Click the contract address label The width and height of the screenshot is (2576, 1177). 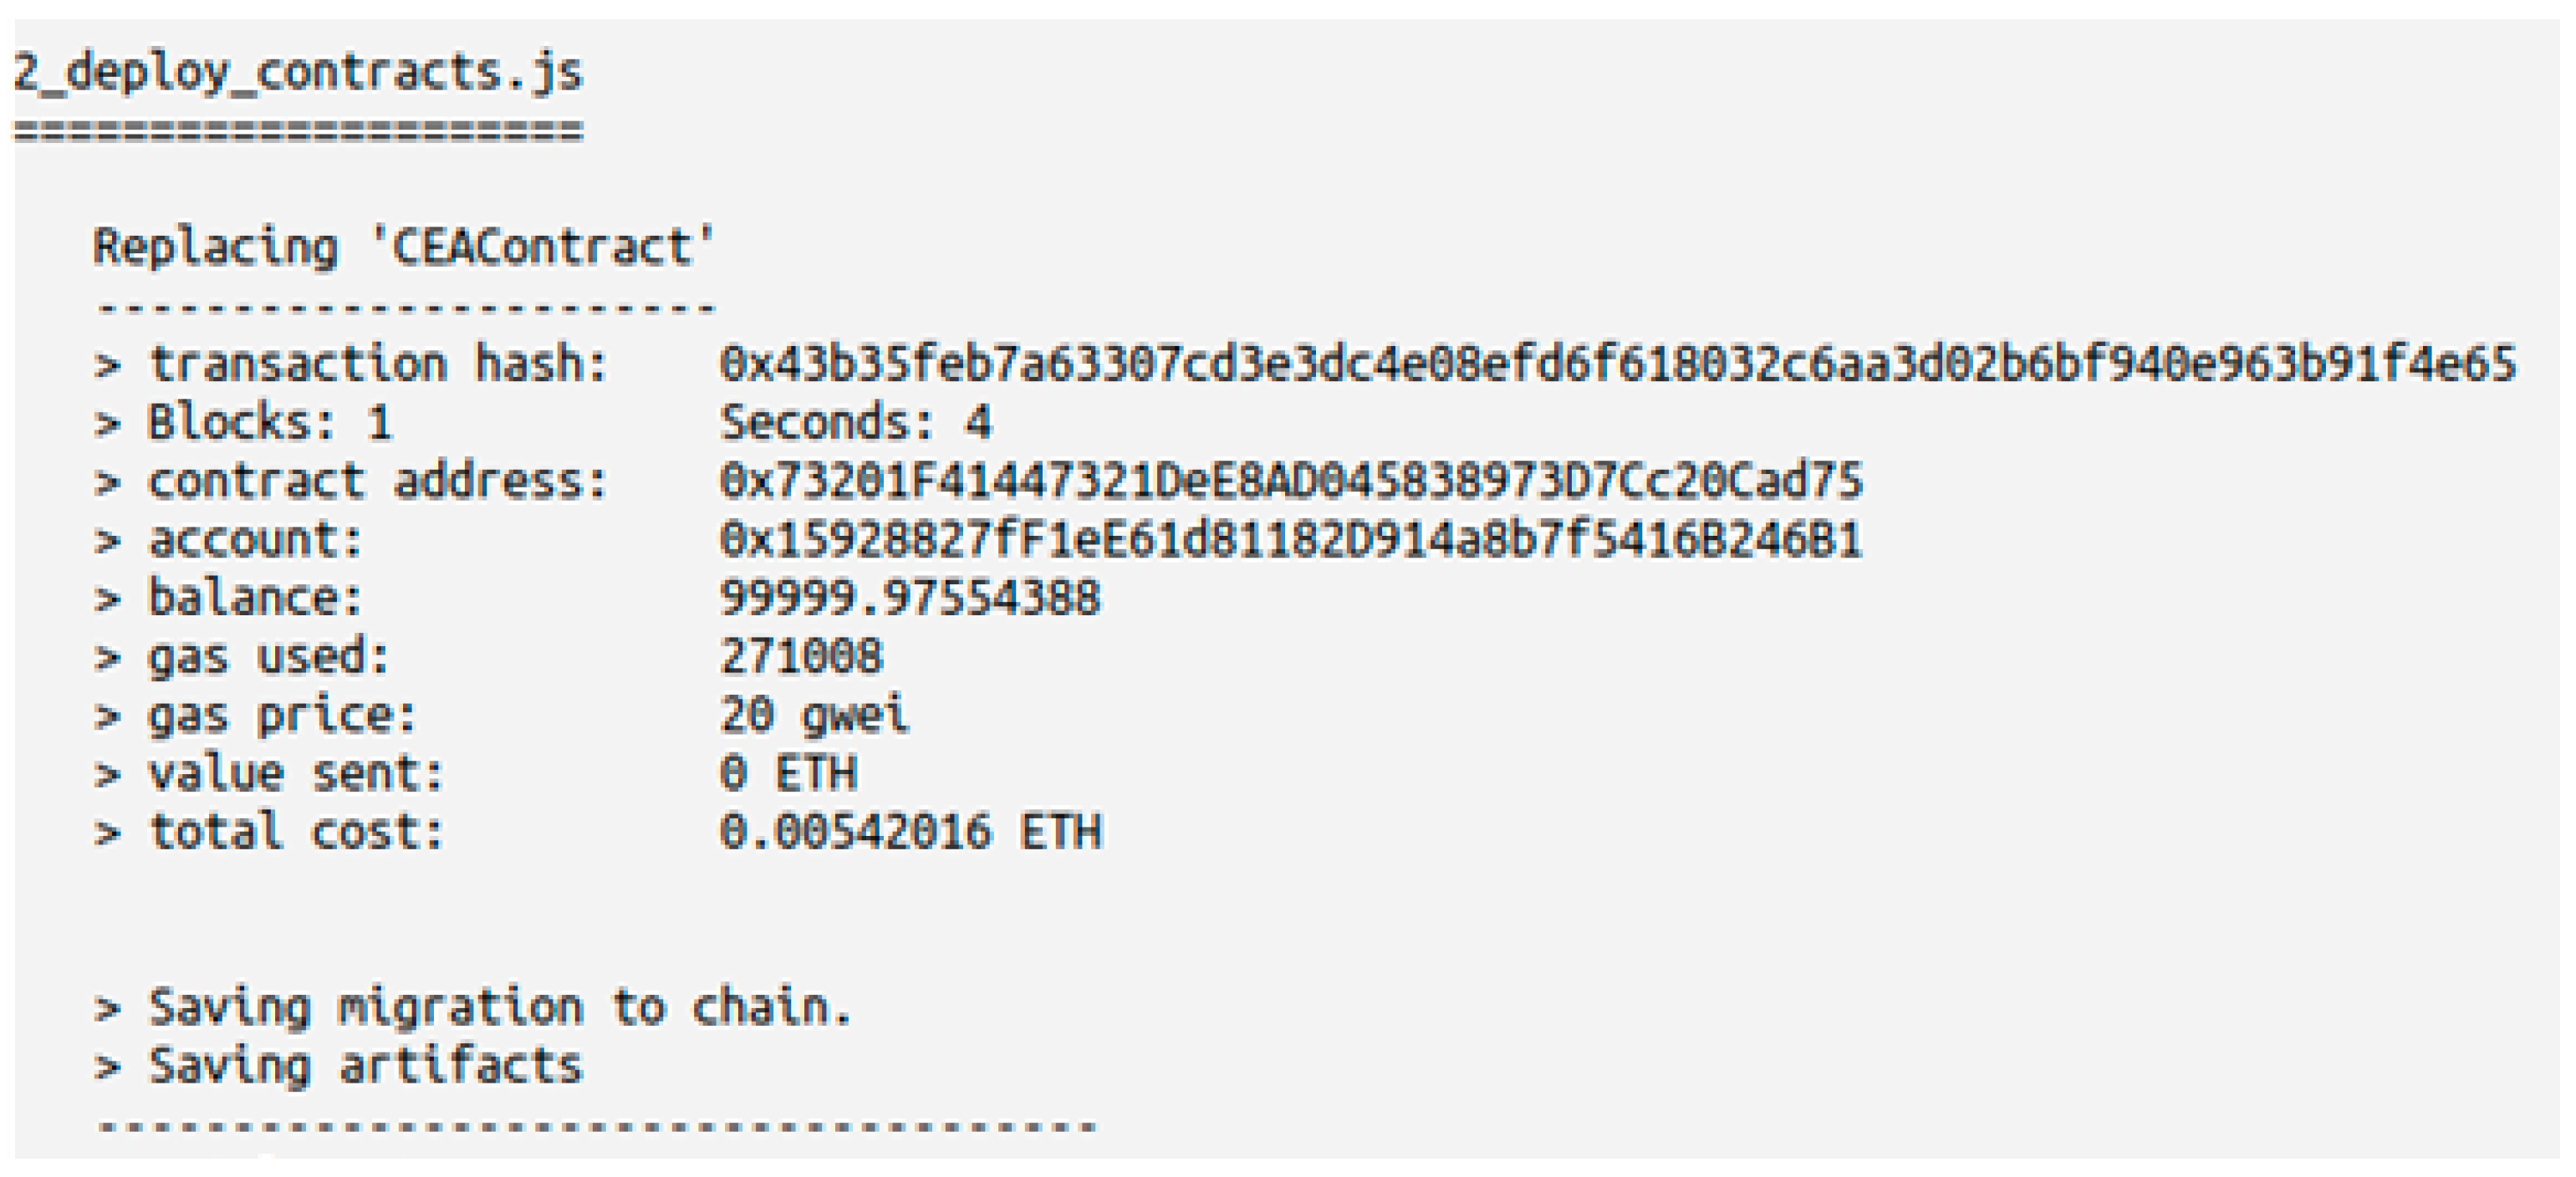378,482
